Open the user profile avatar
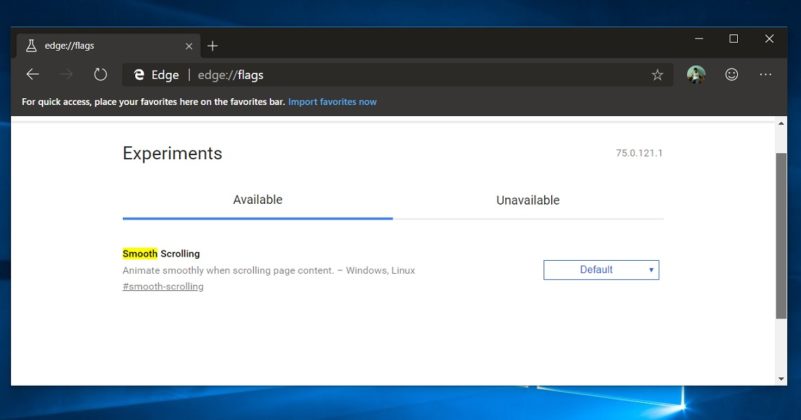 (x=696, y=75)
